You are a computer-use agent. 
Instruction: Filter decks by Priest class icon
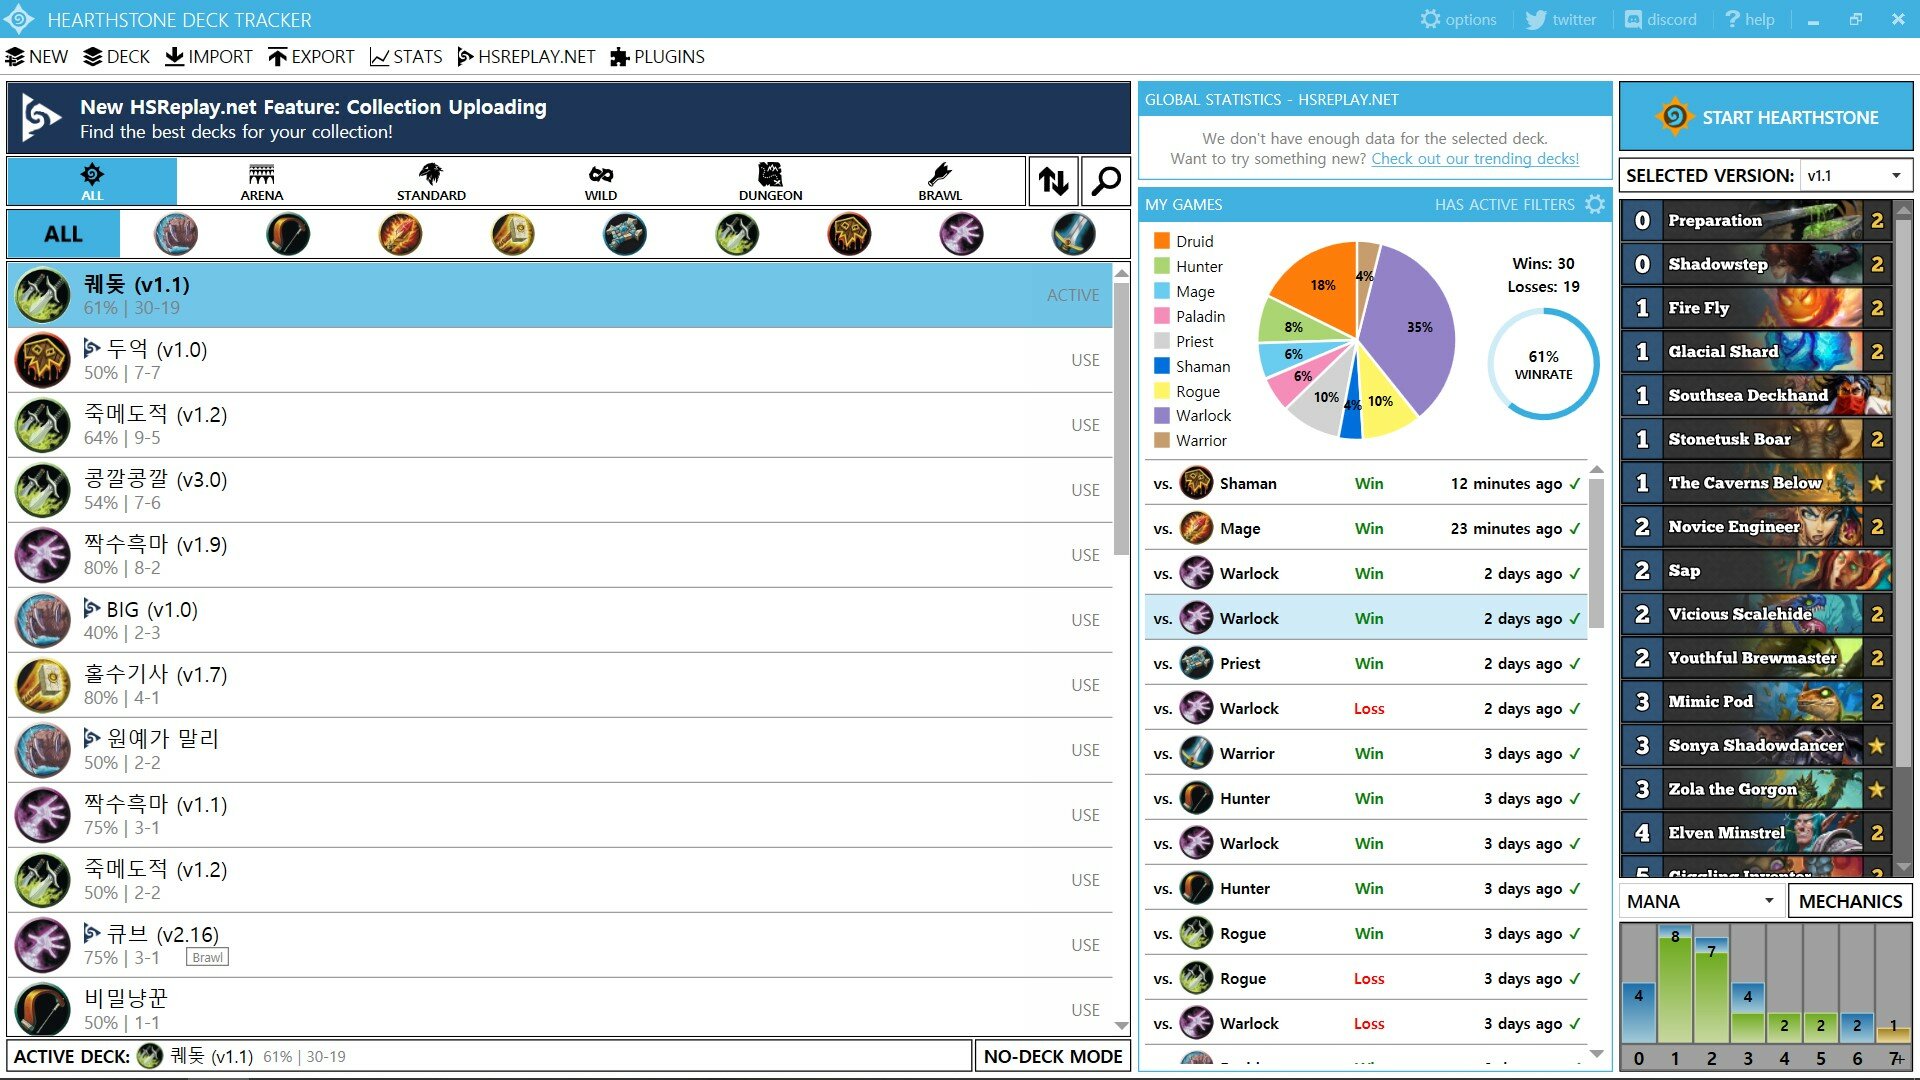coord(625,234)
